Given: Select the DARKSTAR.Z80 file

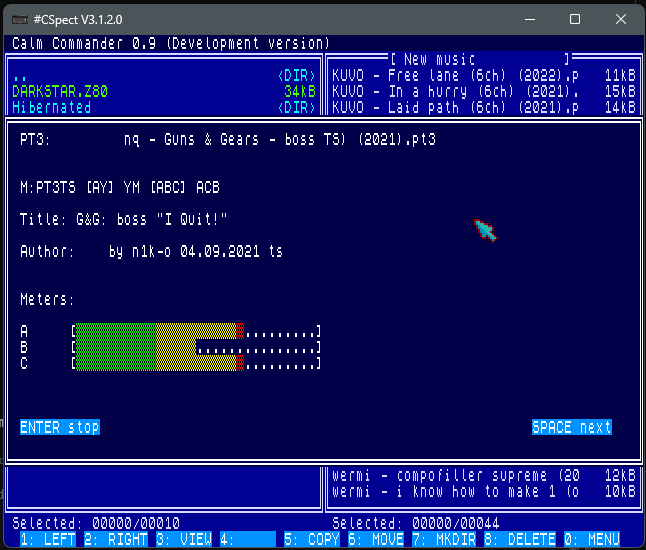Looking at the screenshot, I should click(x=164, y=91).
